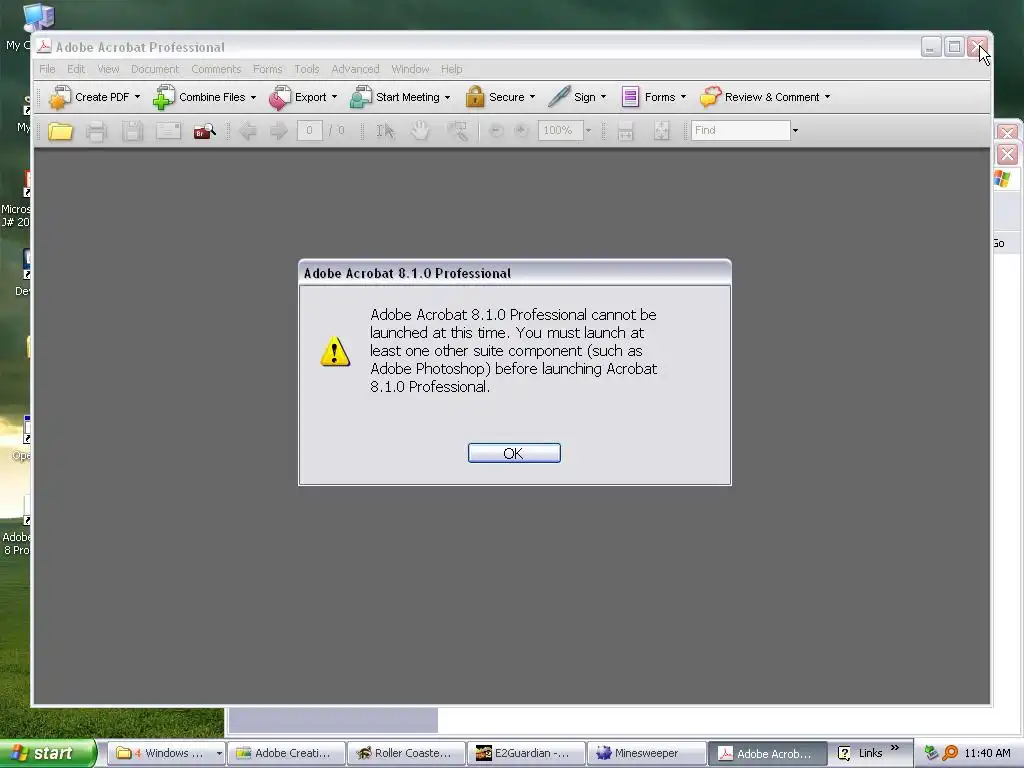Click the network system tray icon
Viewport: 1024px width, 768px height.
[x=931, y=754]
